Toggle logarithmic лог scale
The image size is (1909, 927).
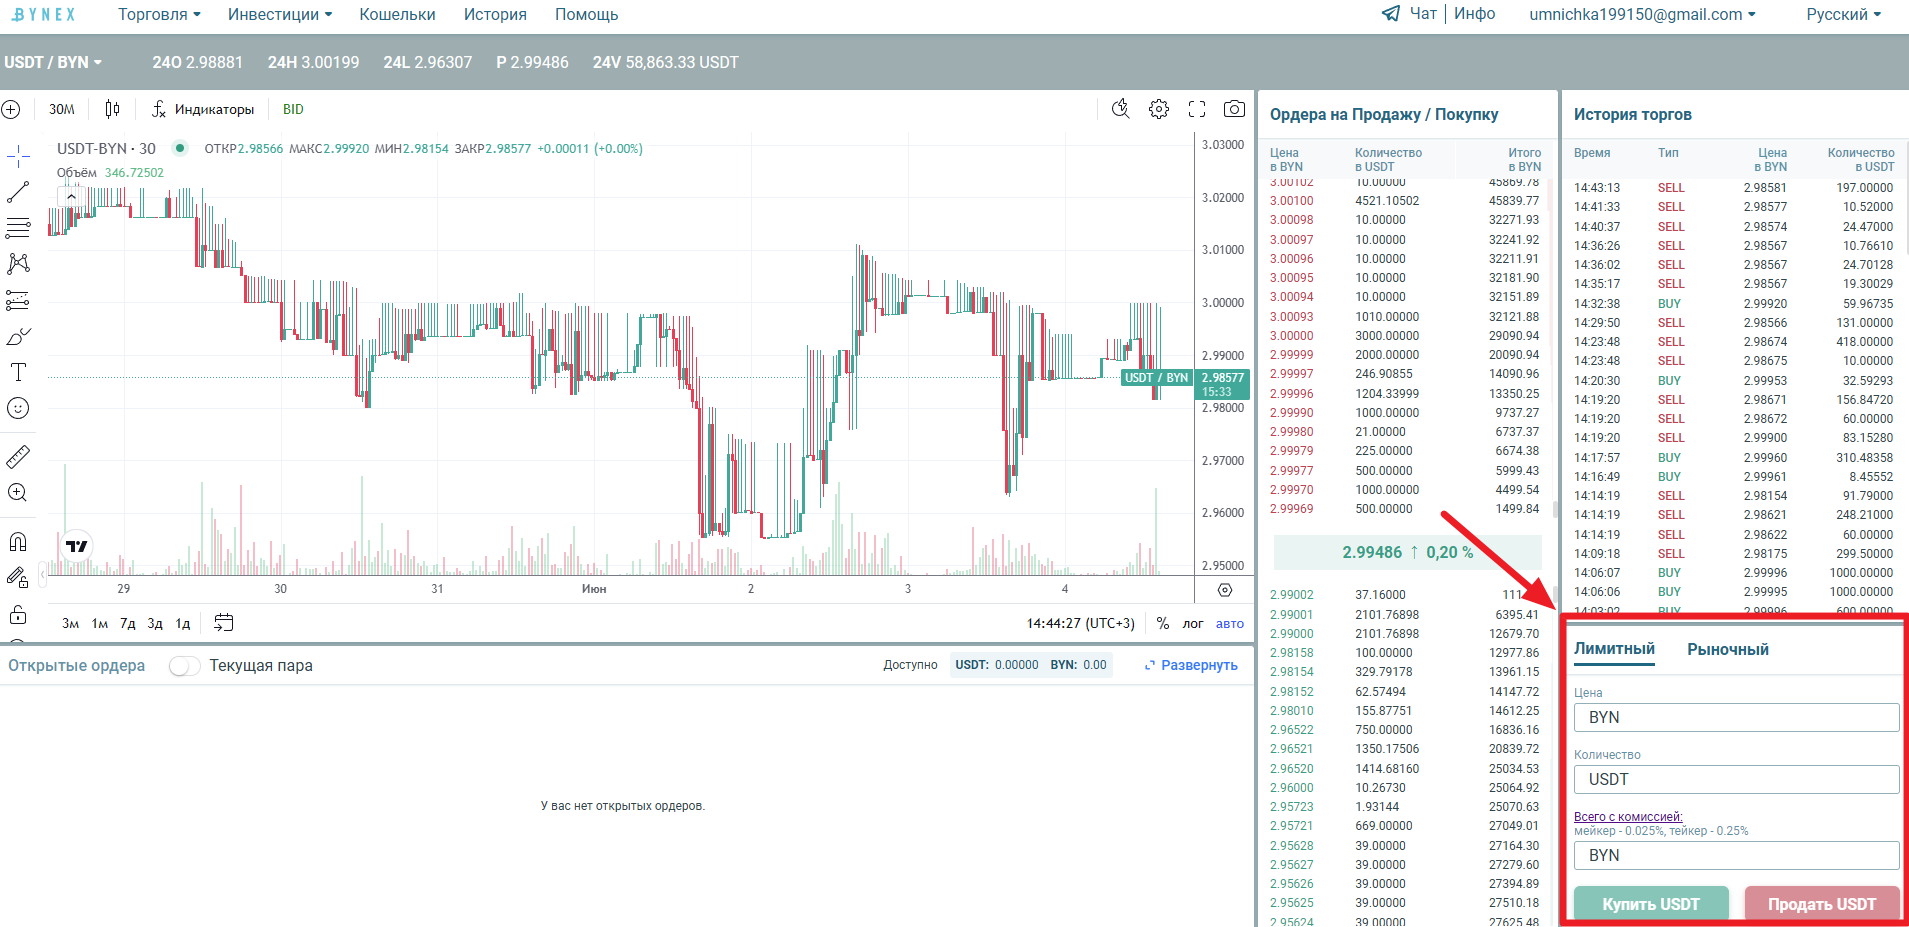tap(1193, 623)
